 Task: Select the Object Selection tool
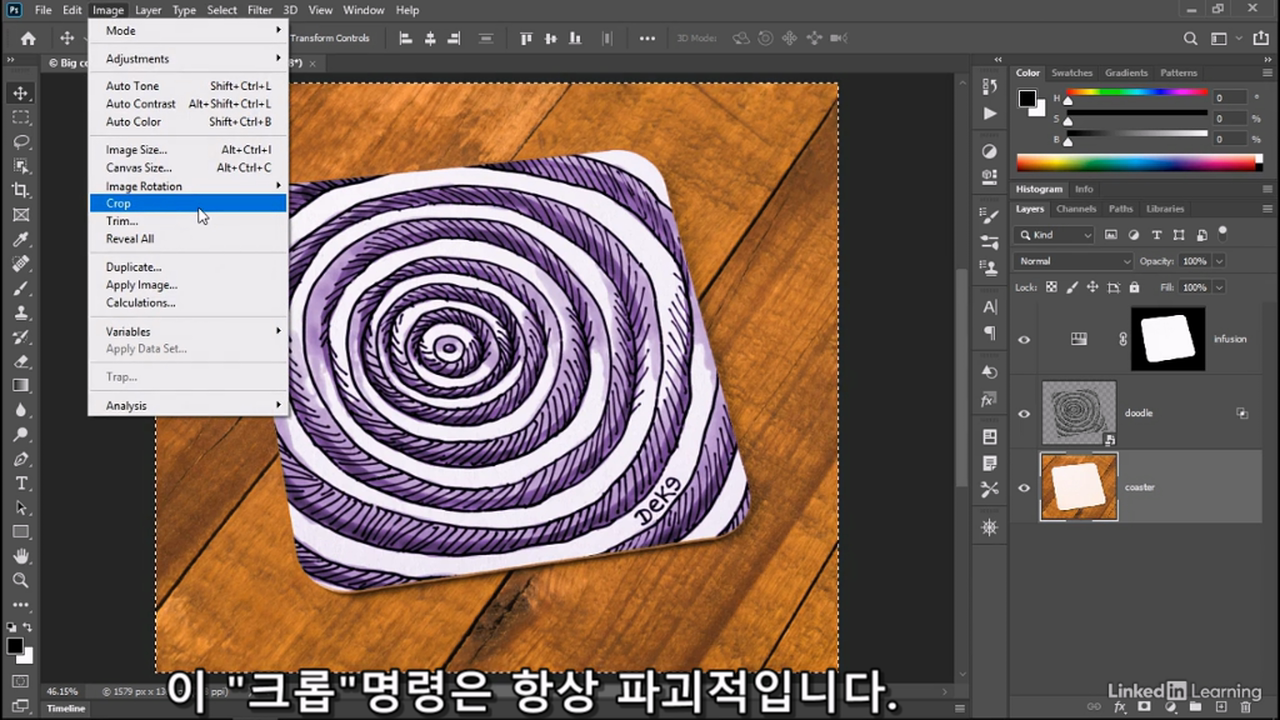point(21,166)
